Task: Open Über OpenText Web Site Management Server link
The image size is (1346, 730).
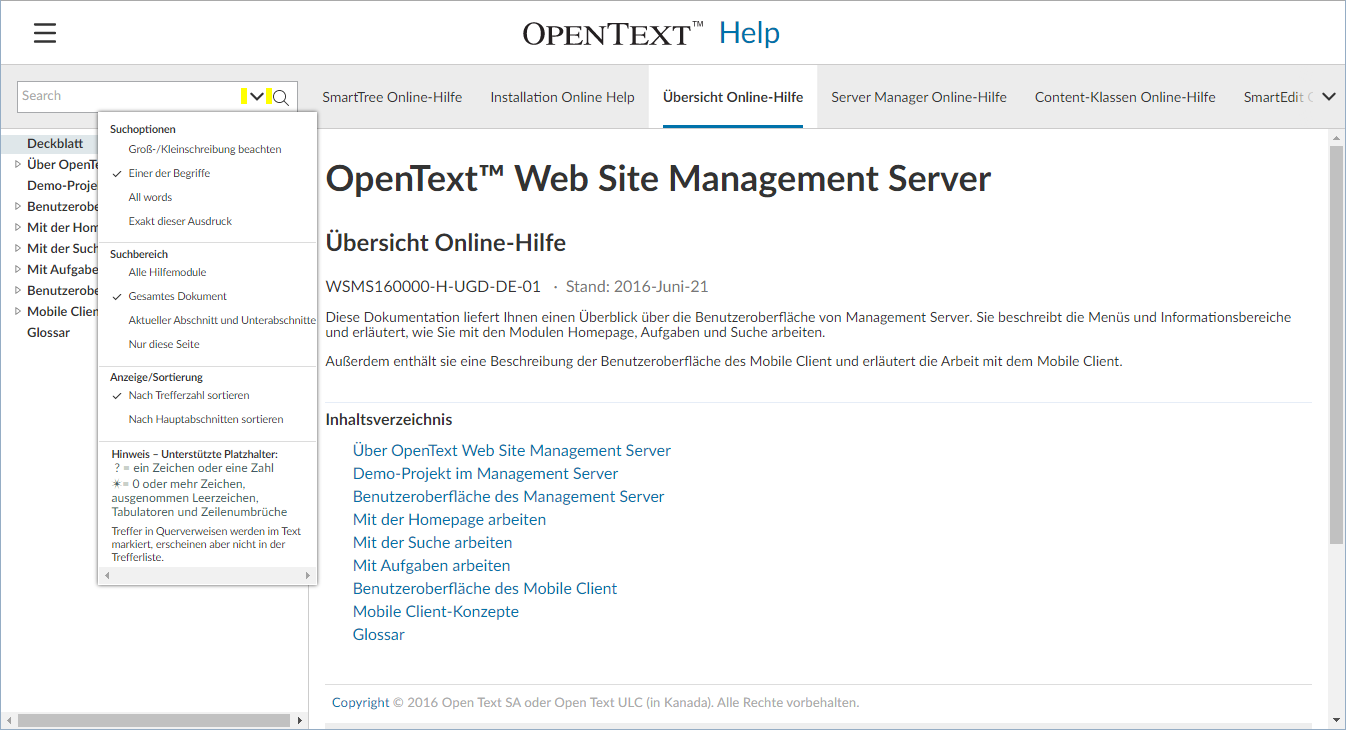Action: (512, 450)
